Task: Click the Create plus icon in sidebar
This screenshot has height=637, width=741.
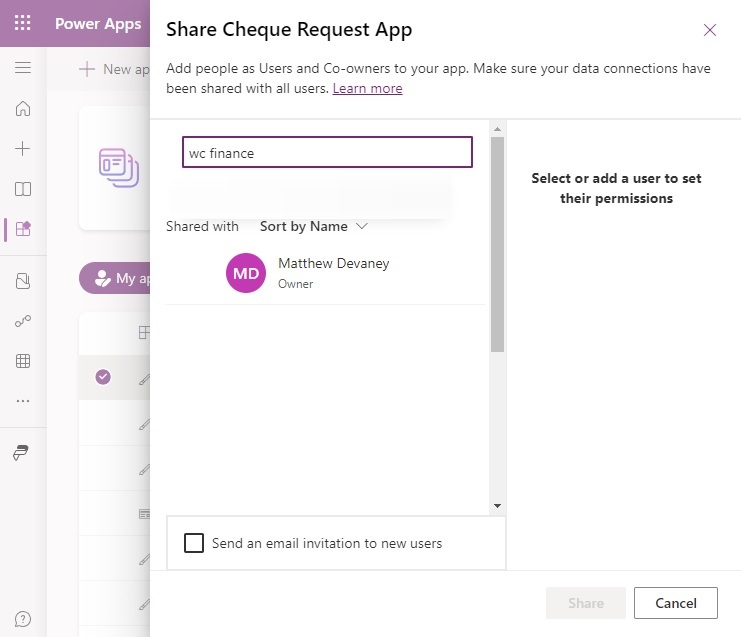Action: [23, 149]
